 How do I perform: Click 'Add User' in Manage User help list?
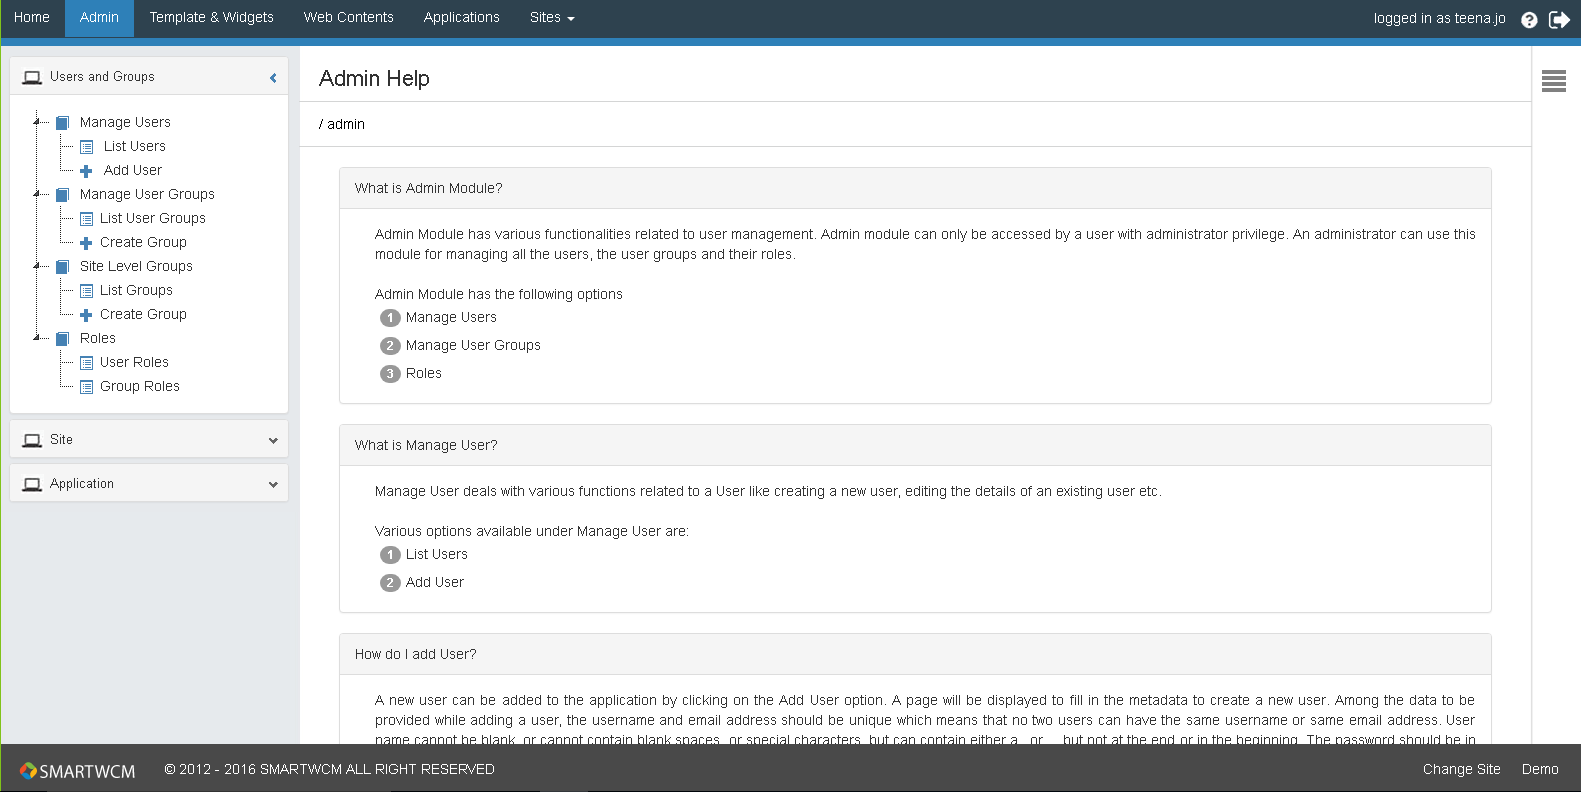click(x=435, y=582)
